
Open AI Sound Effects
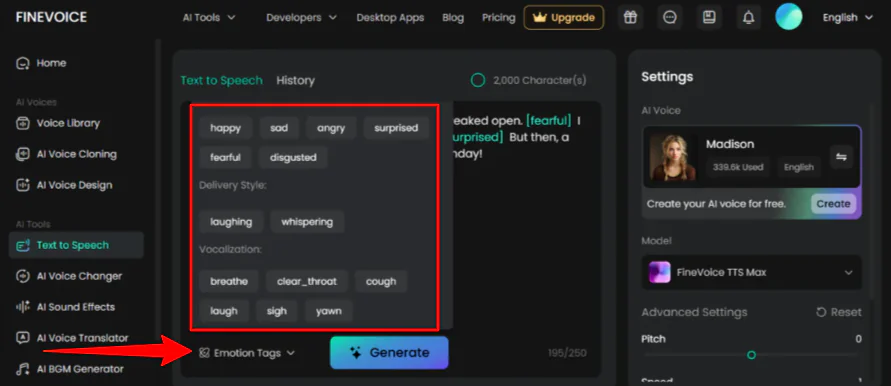click(x=65, y=307)
